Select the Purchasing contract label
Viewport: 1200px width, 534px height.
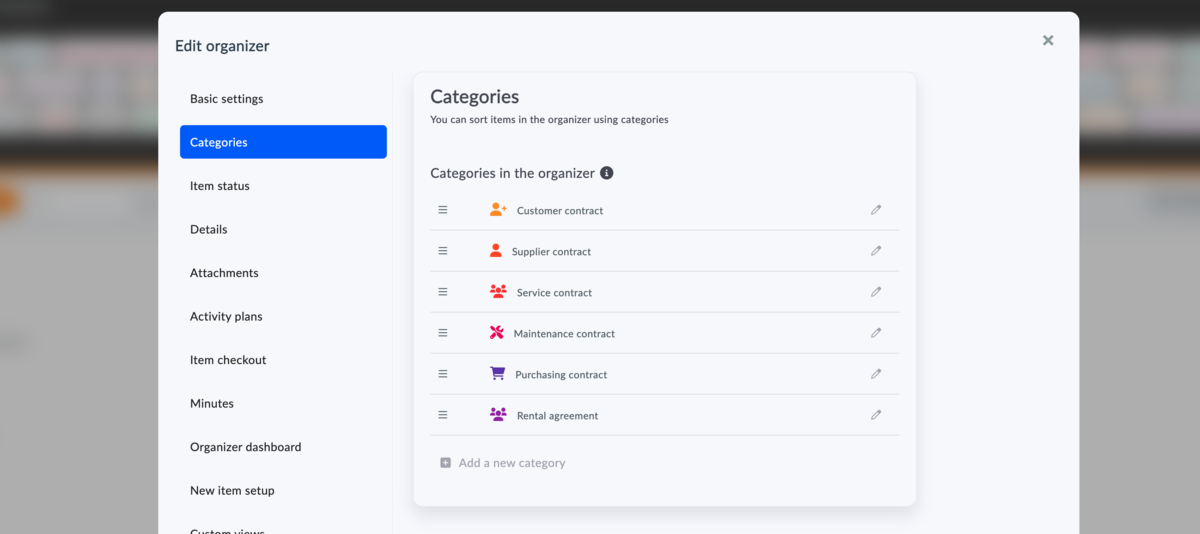561,375
